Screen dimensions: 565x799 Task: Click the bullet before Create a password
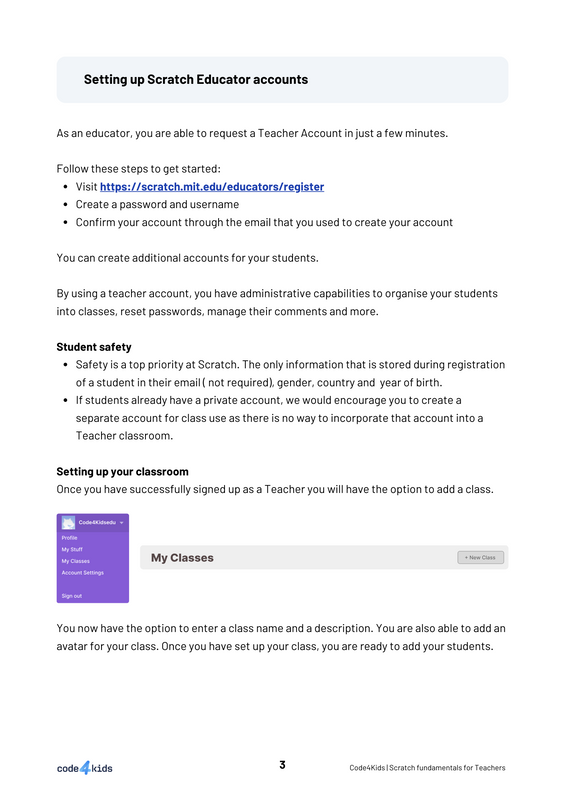click(65, 205)
